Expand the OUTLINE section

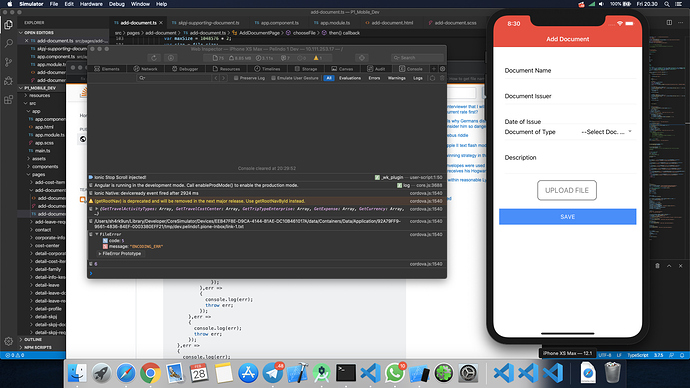pyautogui.click(x=21, y=340)
